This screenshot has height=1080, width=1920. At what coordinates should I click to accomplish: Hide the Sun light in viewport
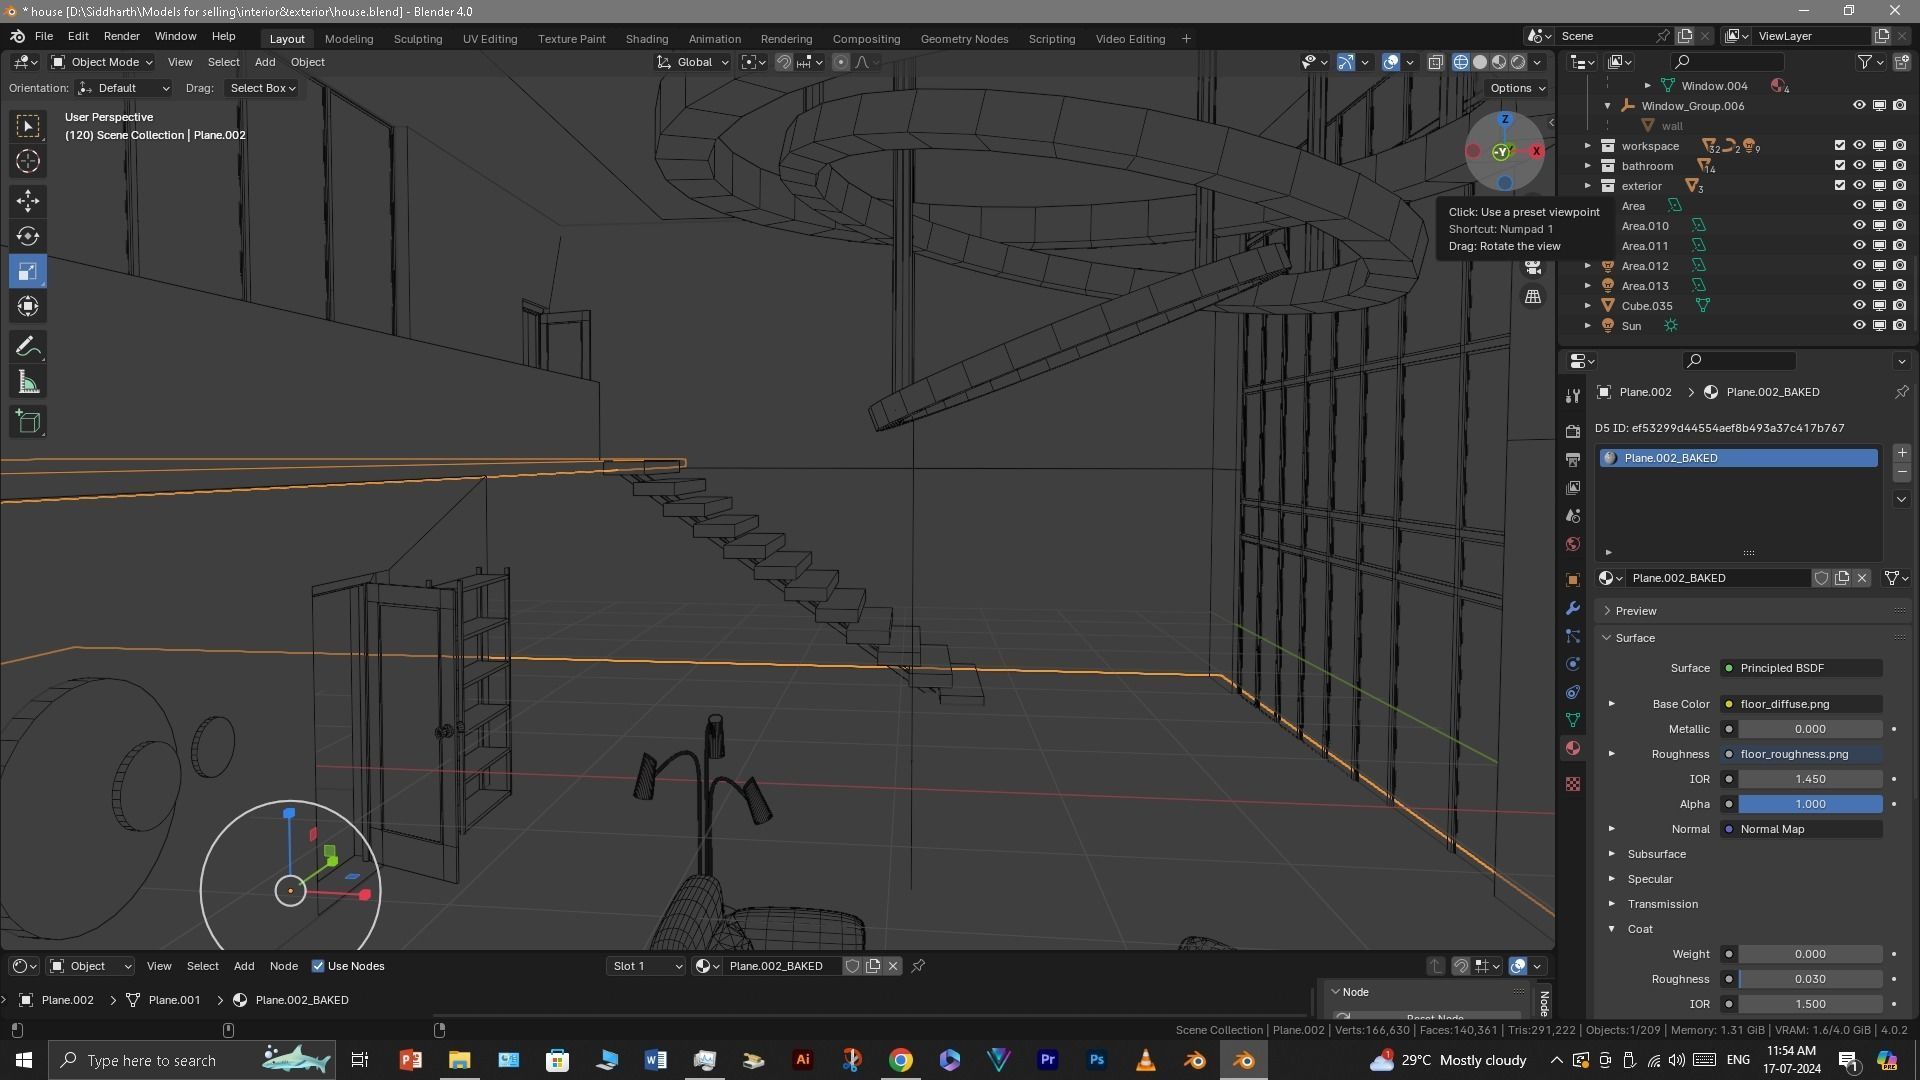tap(1859, 326)
